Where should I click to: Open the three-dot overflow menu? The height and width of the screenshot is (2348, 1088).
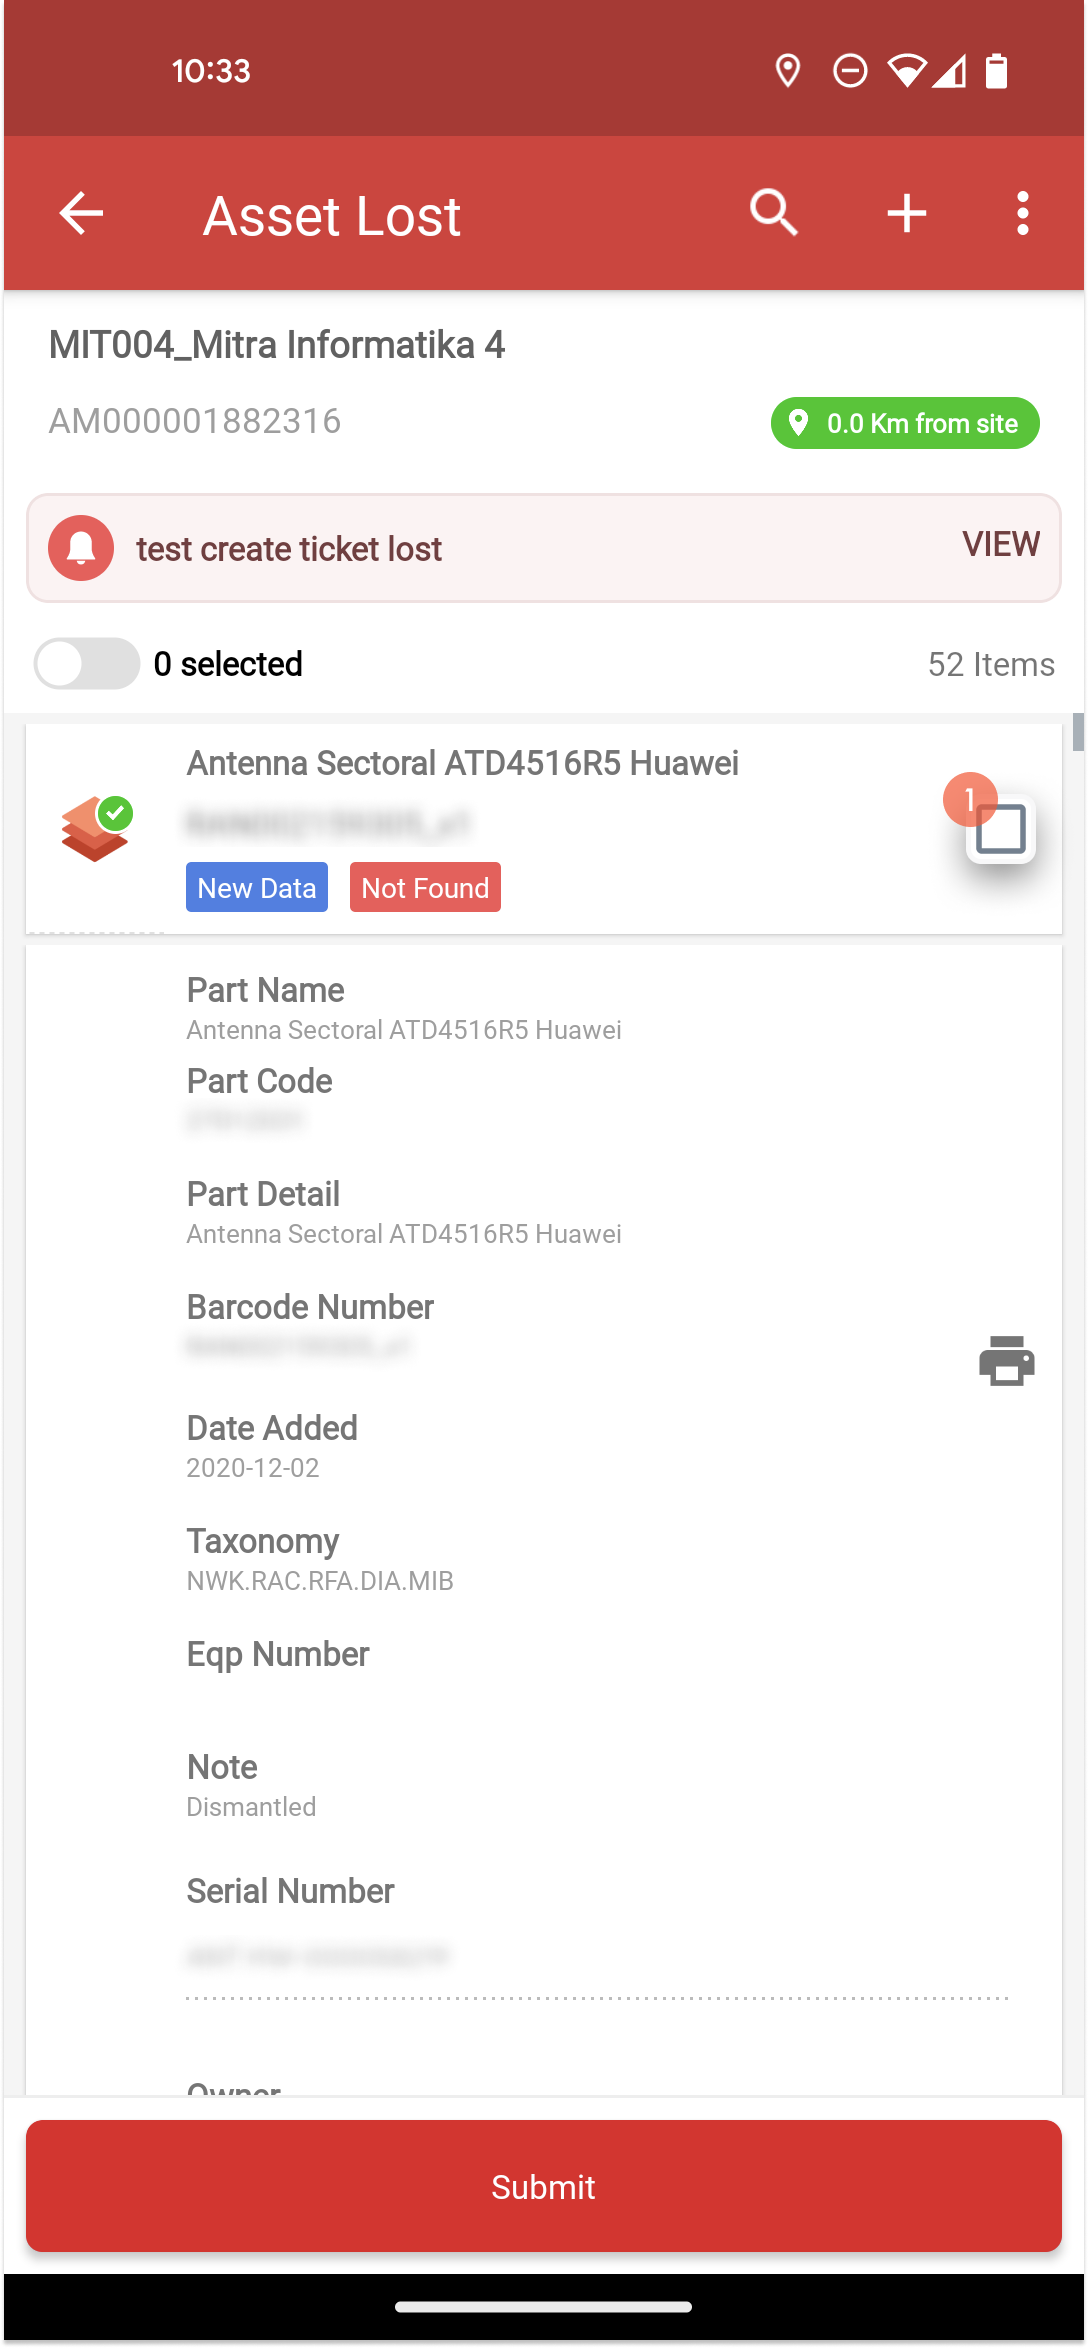pos(1022,213)
